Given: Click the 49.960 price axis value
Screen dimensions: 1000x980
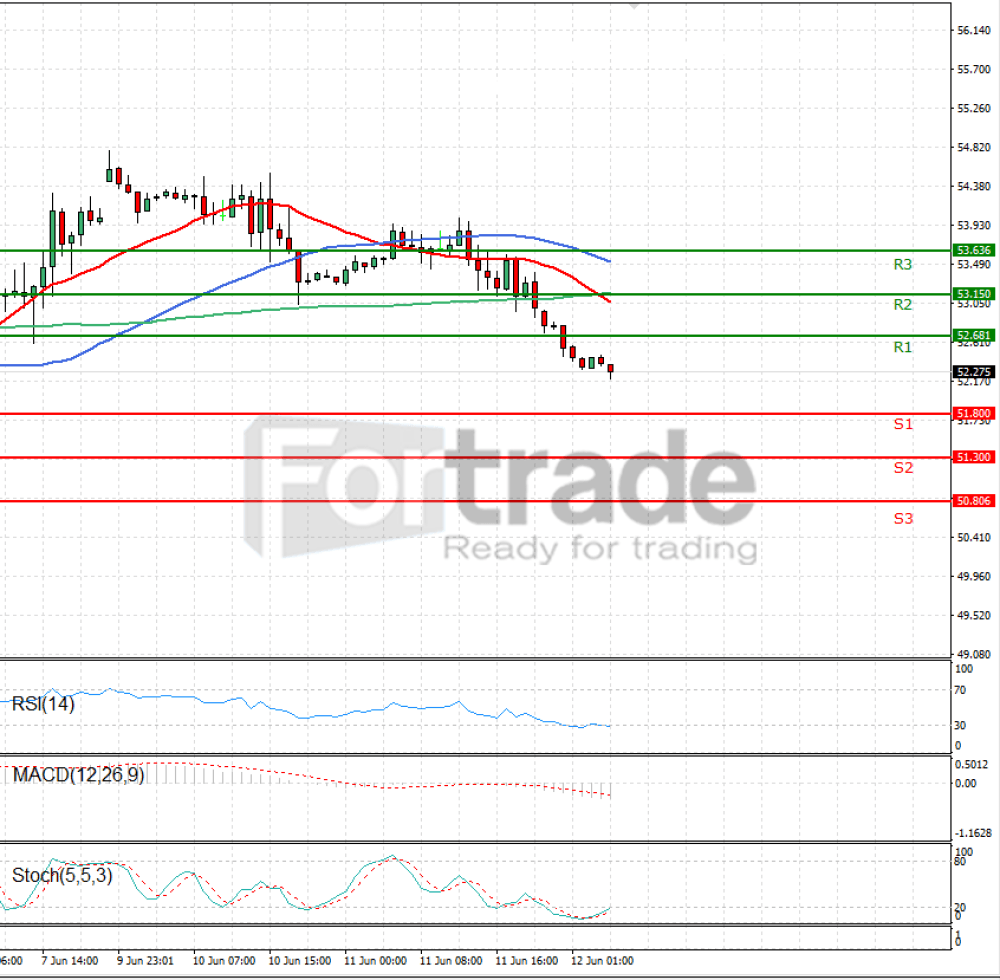Looking at the screenshot, I should 974,576.
